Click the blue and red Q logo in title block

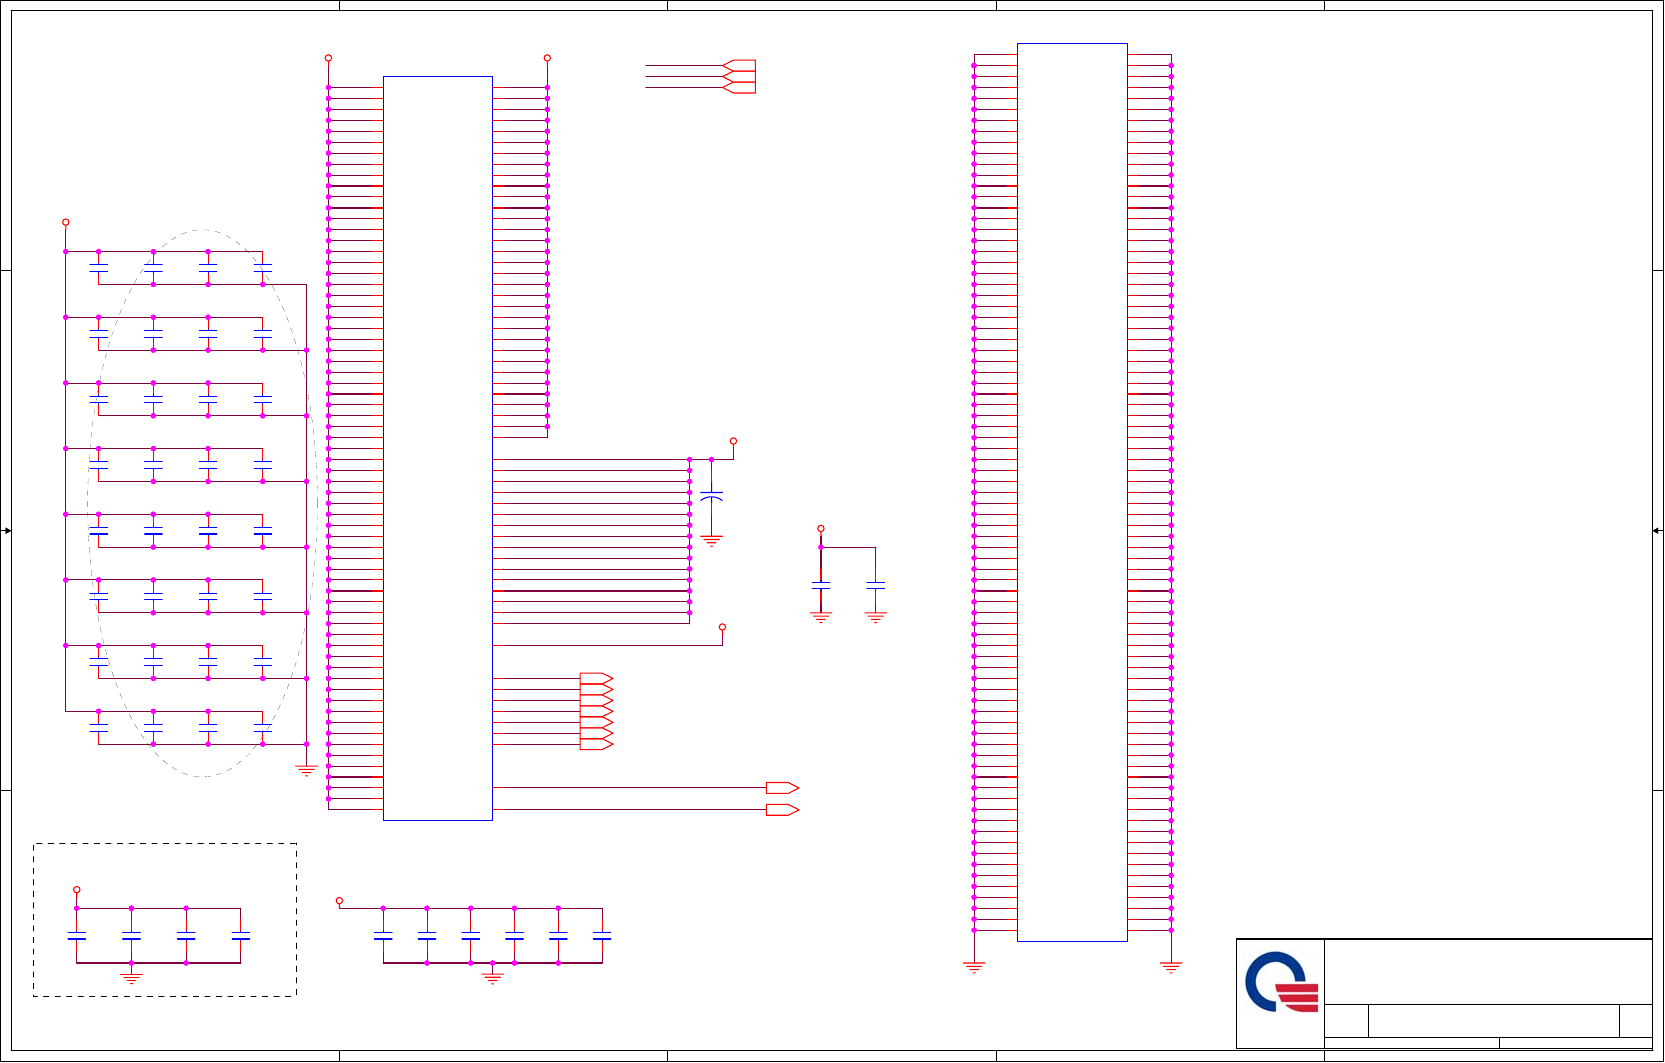click(x=1281, y=982)
